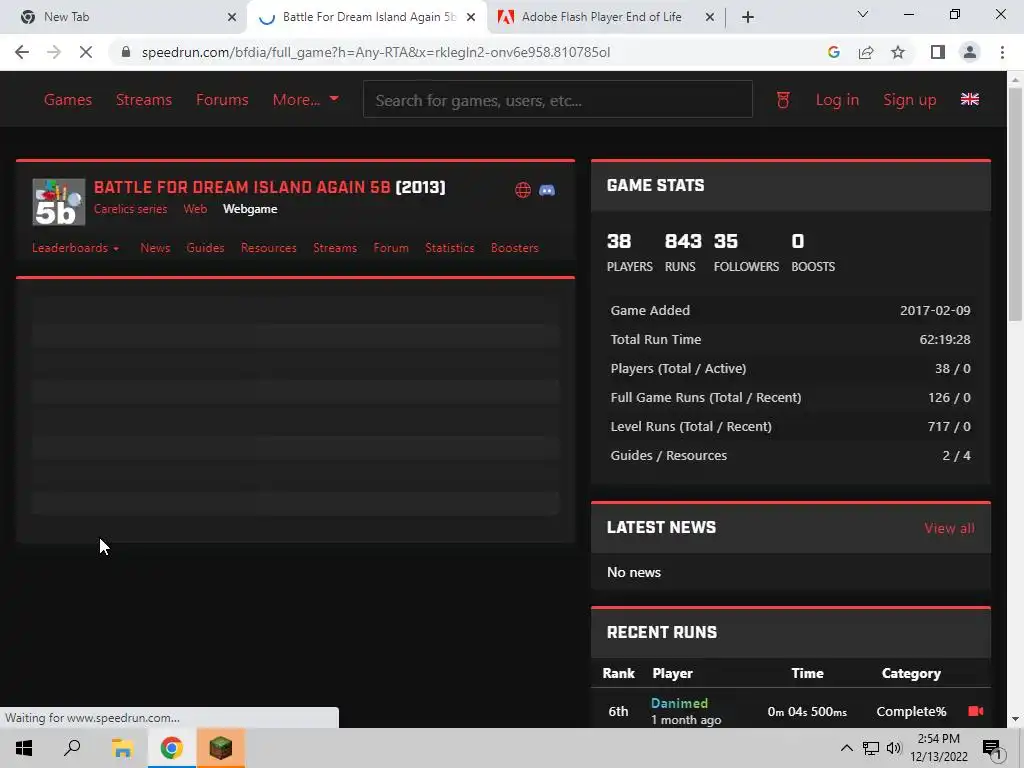Select the Battle For Dream Island tab
This screenshot has height=768, width=1024.
(x=369, y=17)
